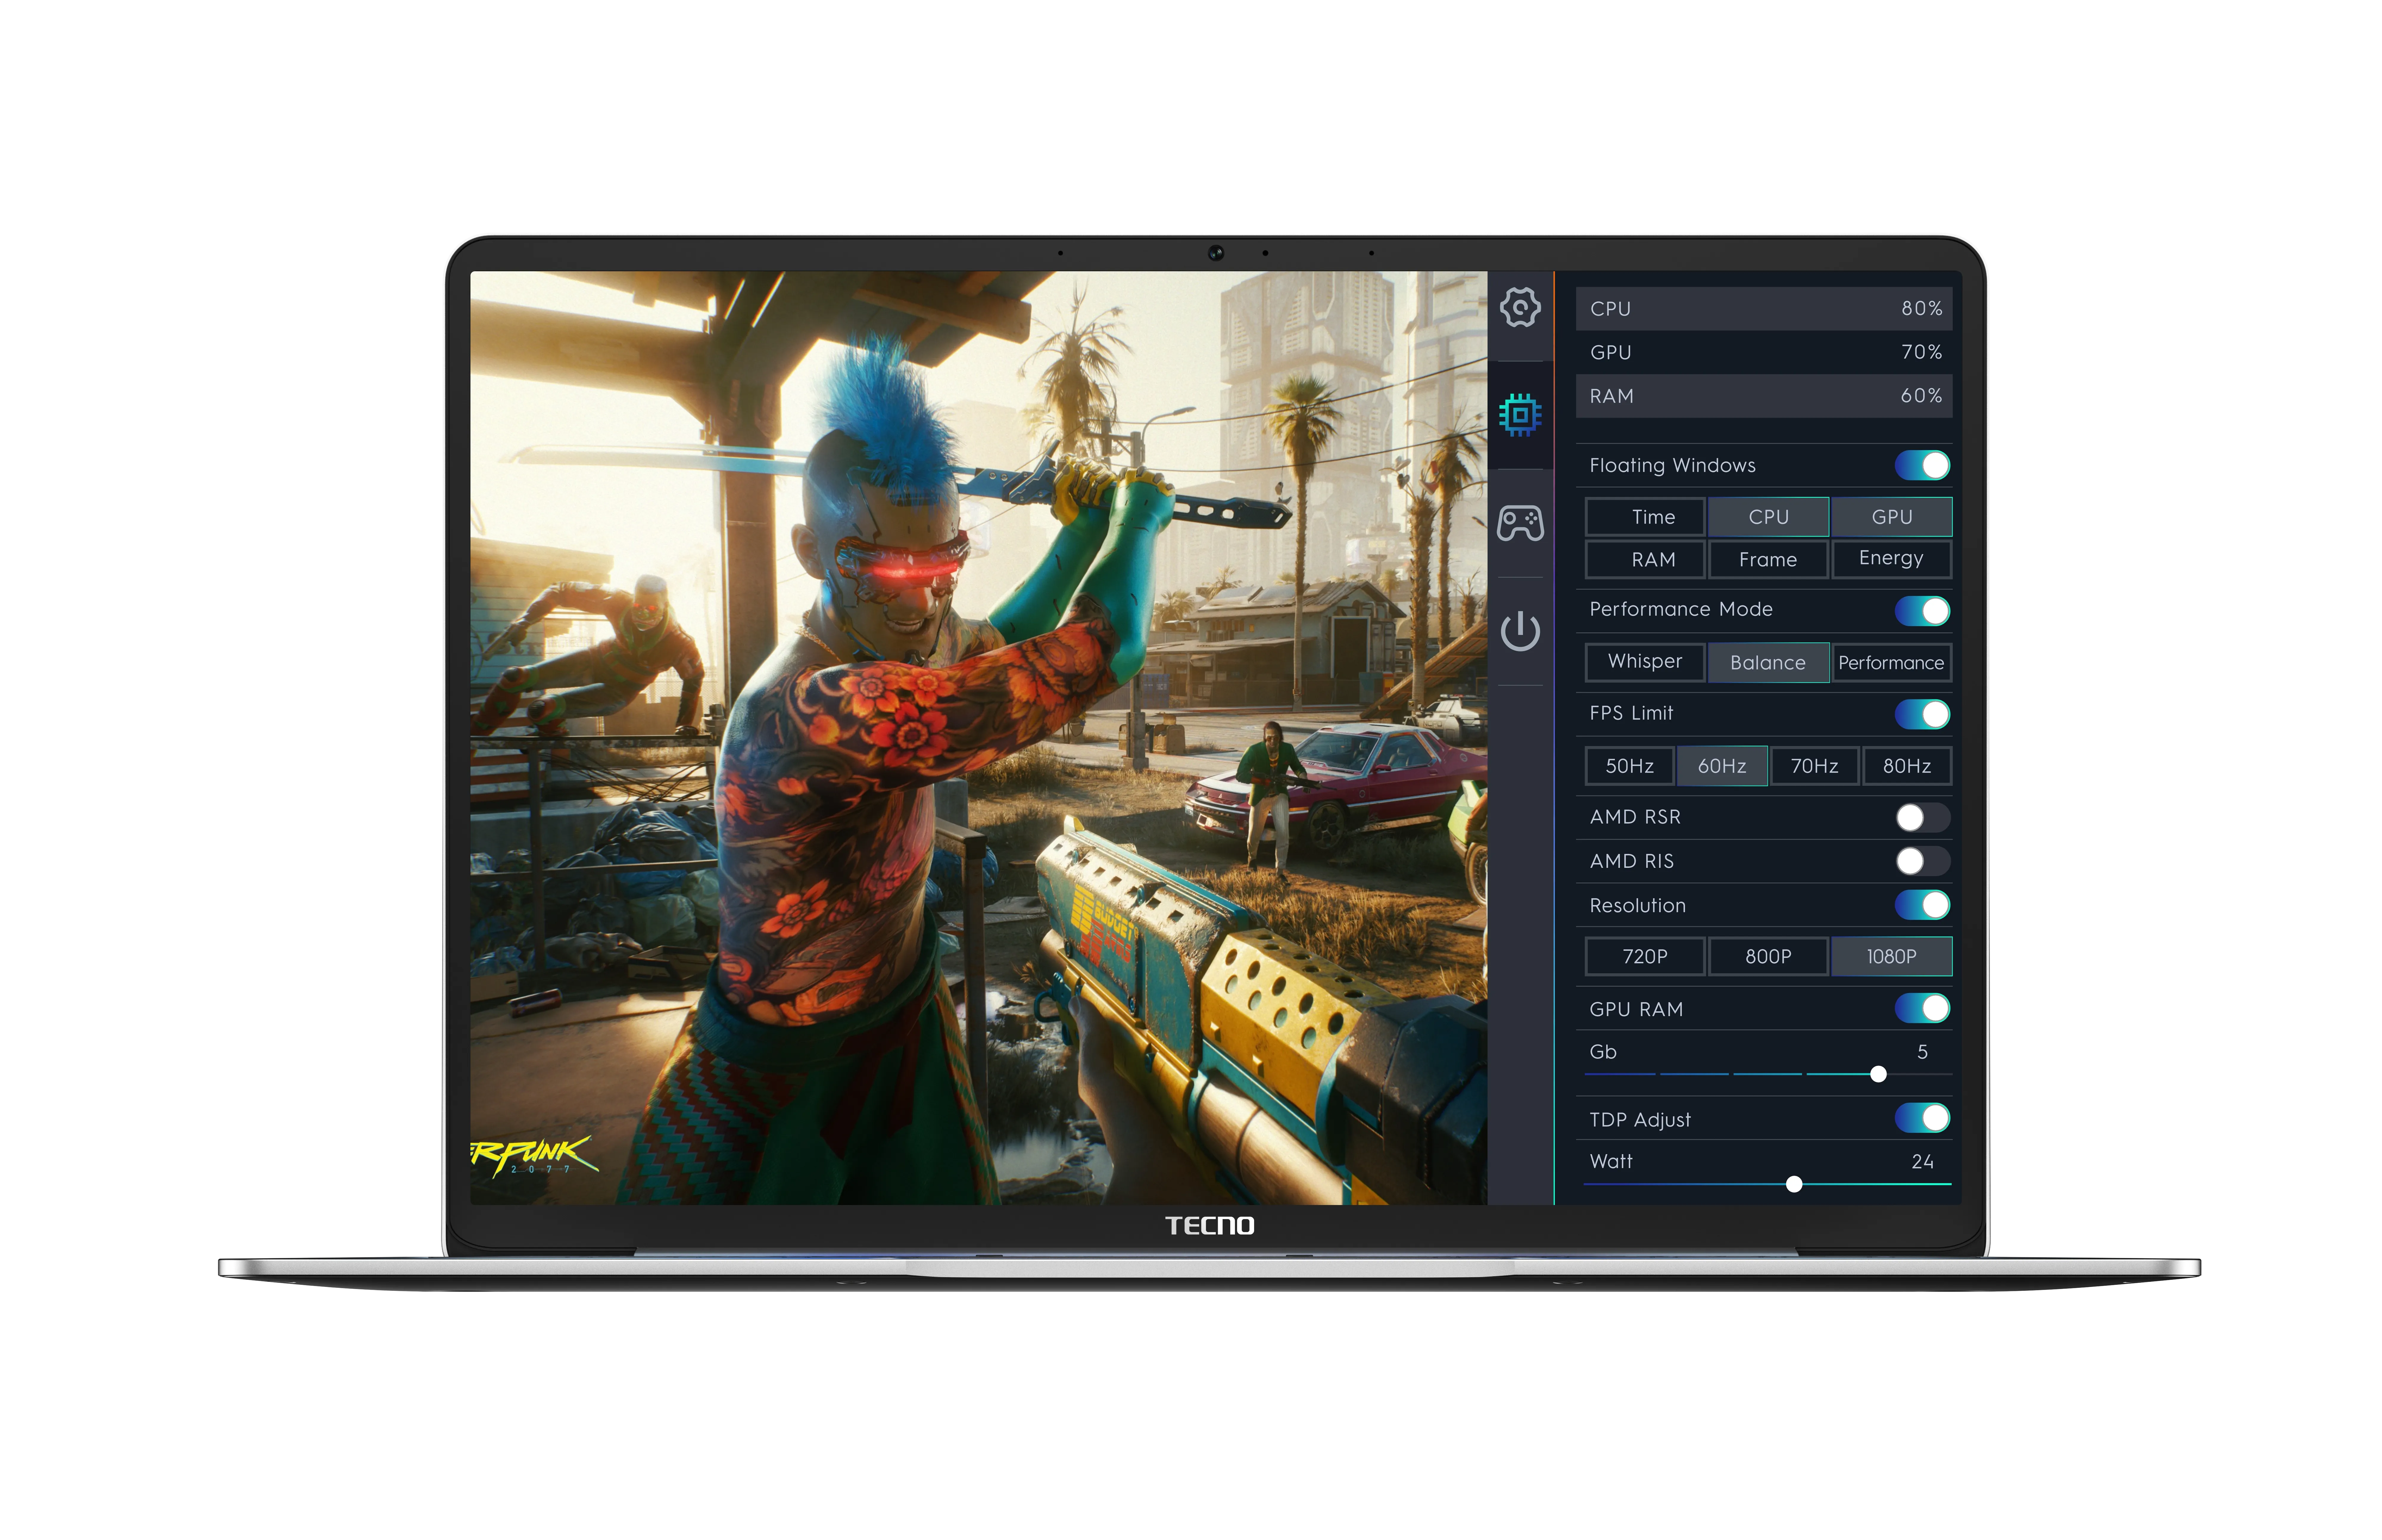
Task: Click the GPU RAM Gb slider handle
Action: (1878, 1074)
